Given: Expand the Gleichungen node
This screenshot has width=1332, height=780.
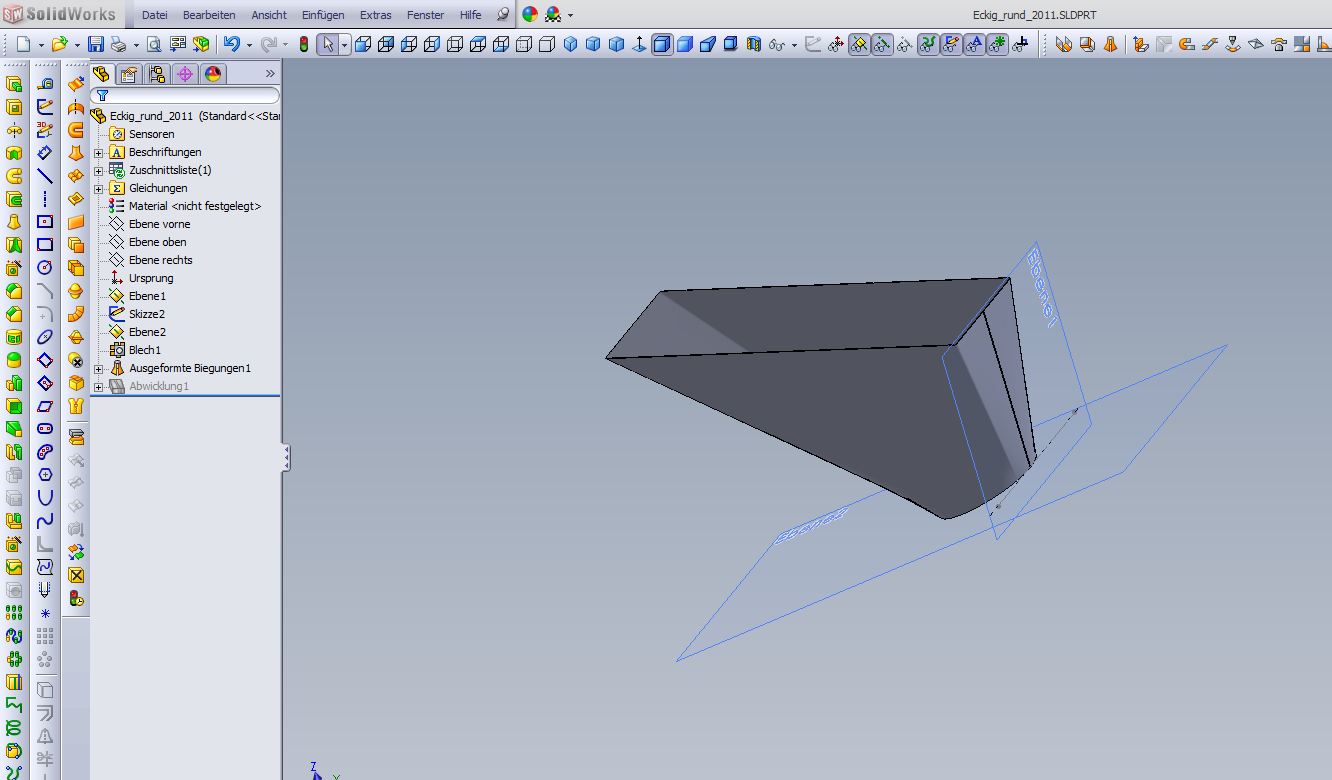Looking at the screenshot, I should point(99,188).
